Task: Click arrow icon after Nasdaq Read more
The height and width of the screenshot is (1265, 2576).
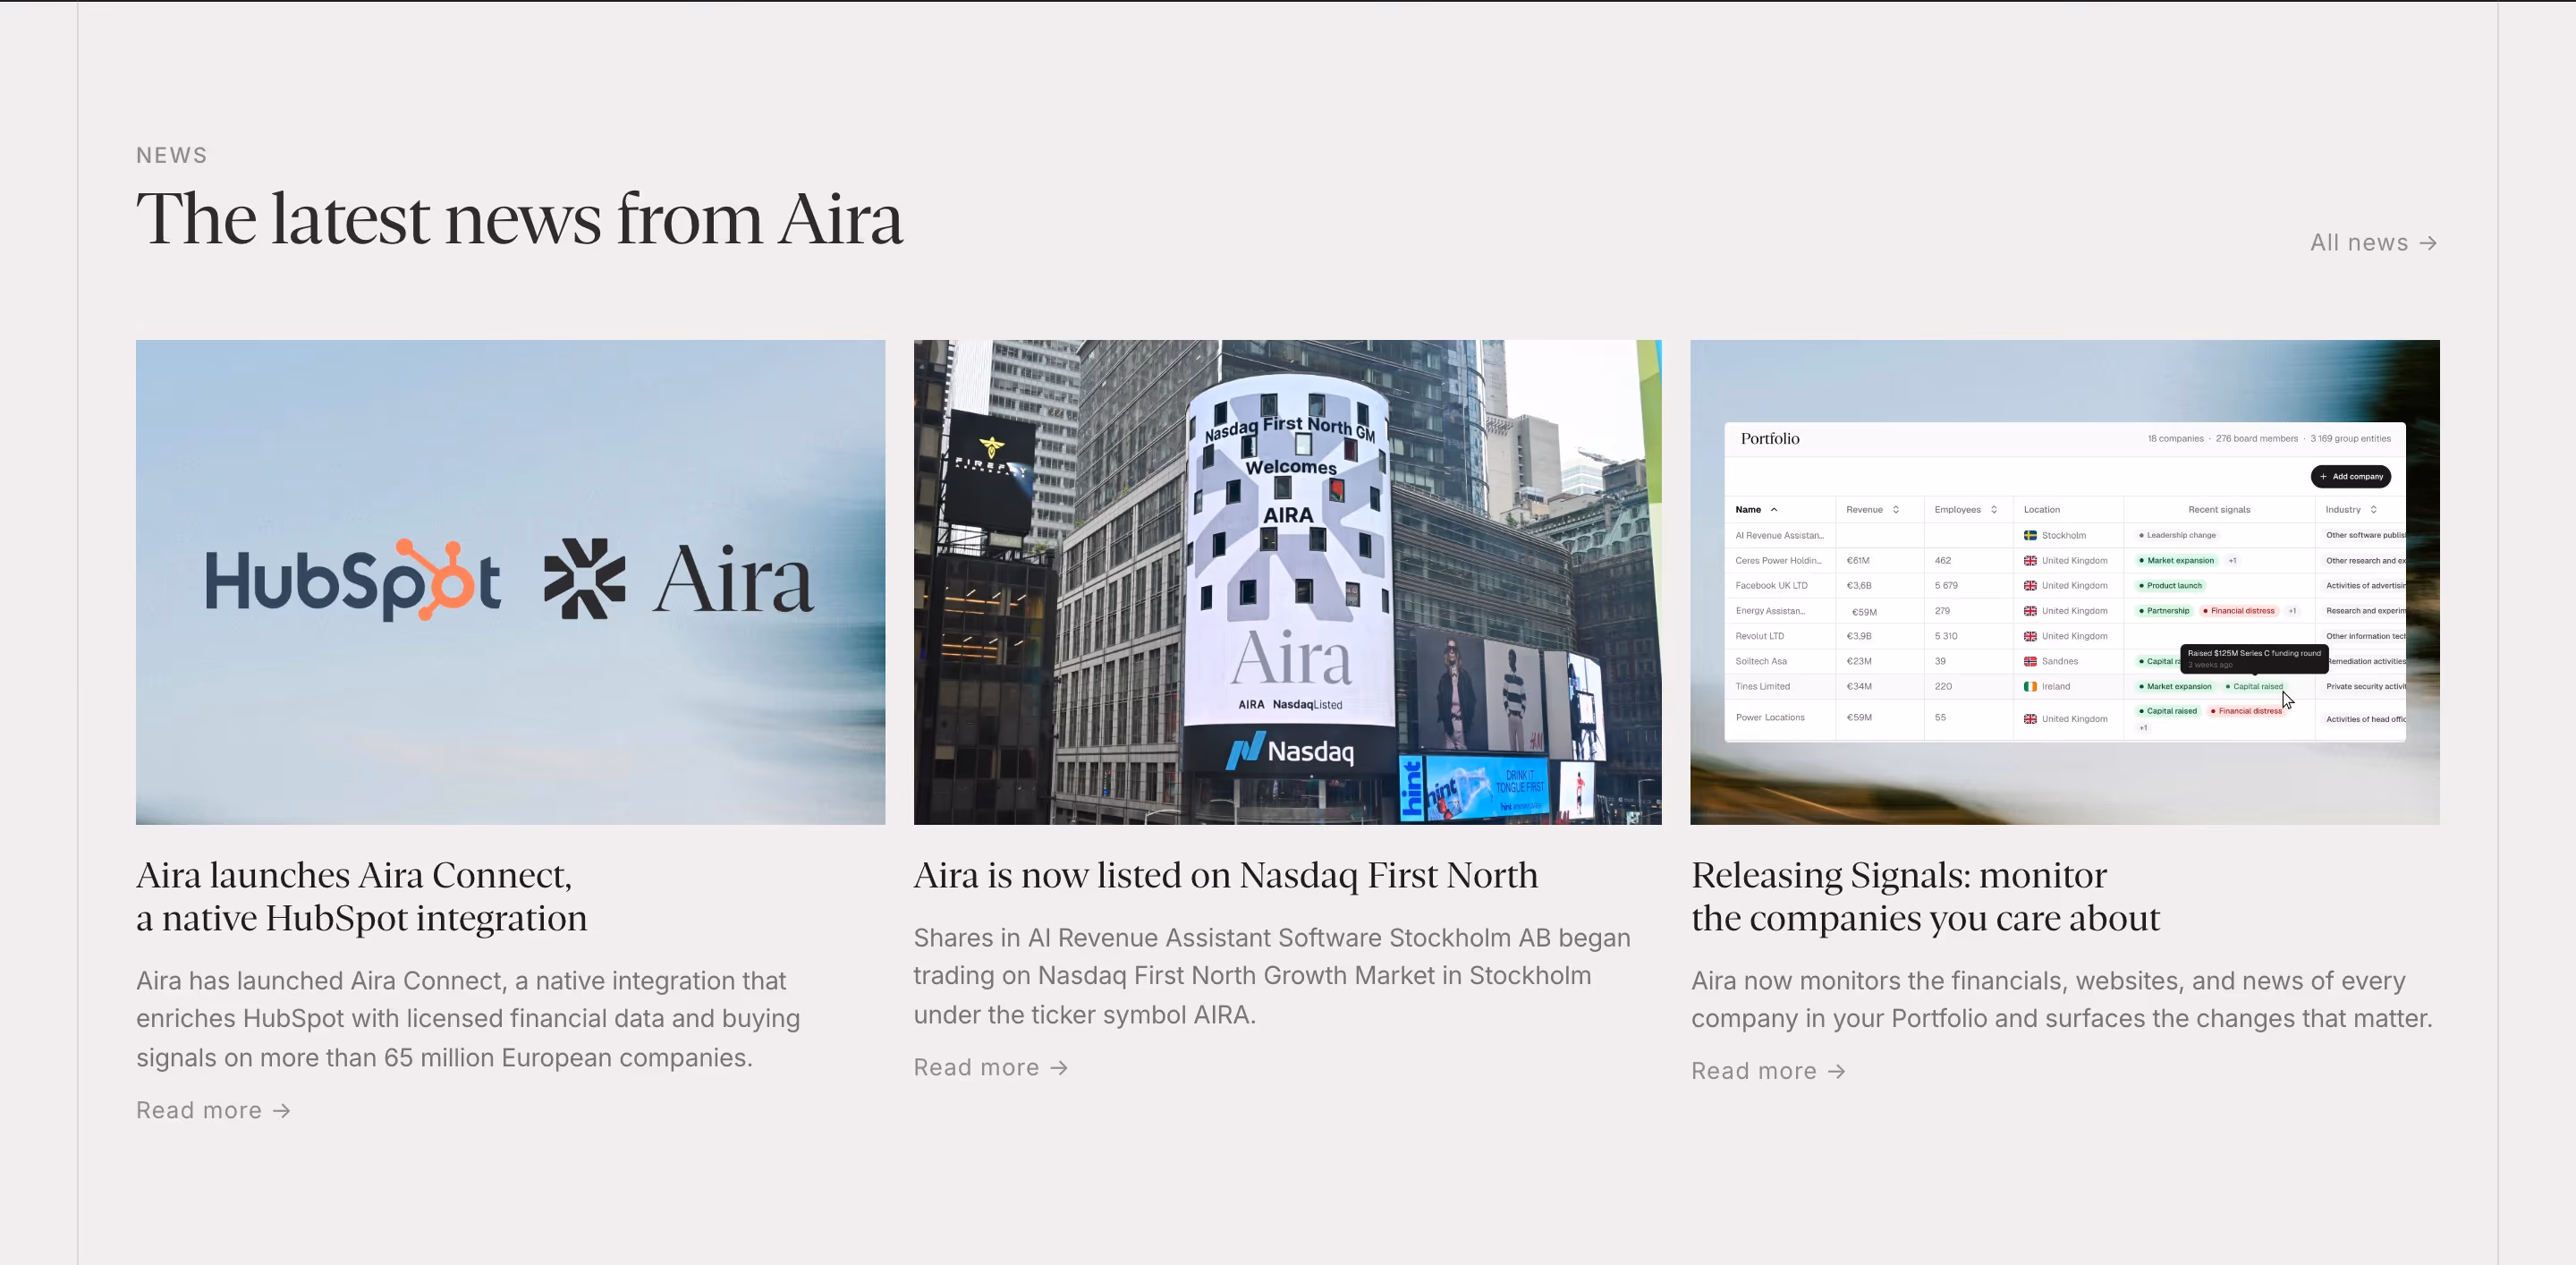Action: tap(1059, 1068)
